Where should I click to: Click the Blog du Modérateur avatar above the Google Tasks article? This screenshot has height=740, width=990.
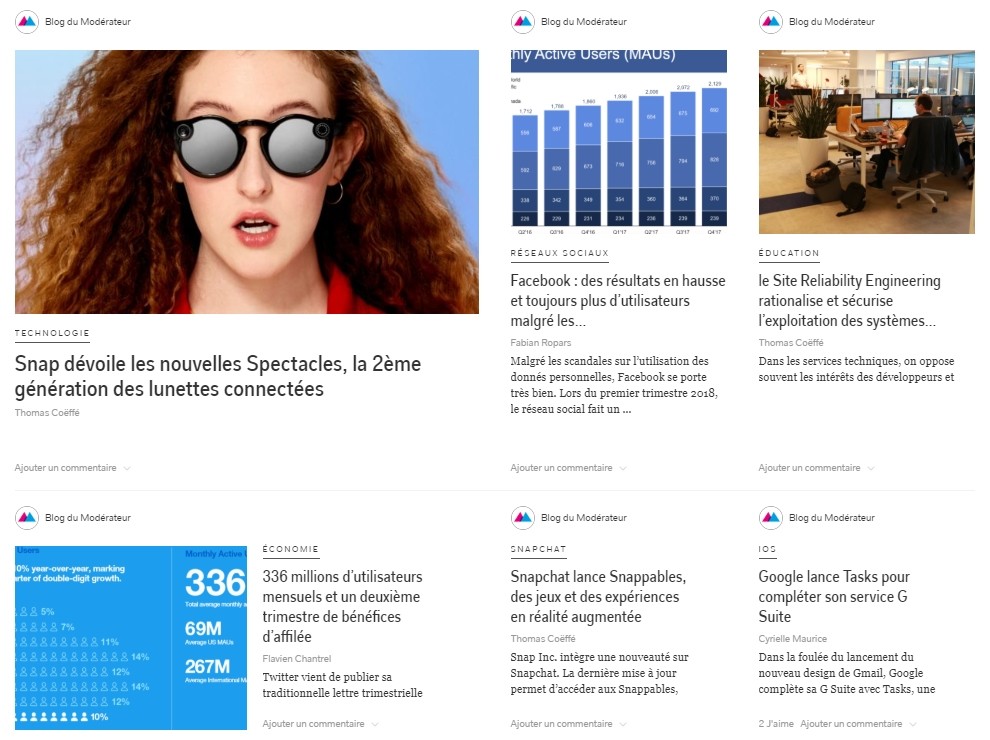(771, 518)
